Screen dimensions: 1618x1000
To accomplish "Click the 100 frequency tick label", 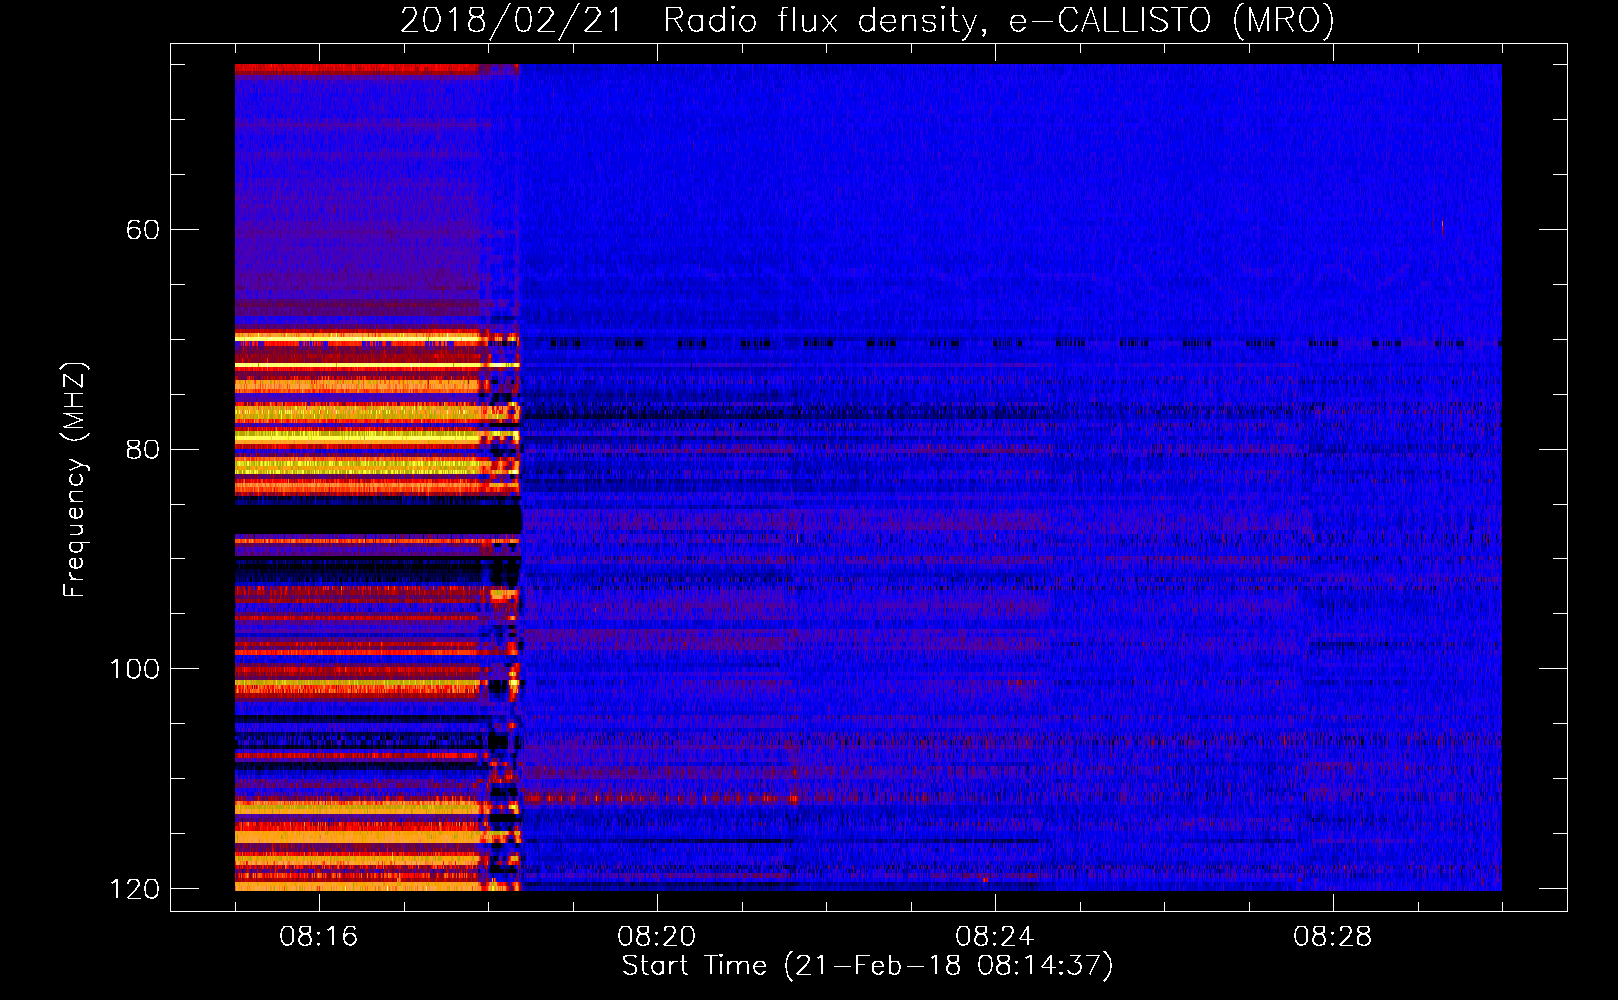I will tap(134, 669).
